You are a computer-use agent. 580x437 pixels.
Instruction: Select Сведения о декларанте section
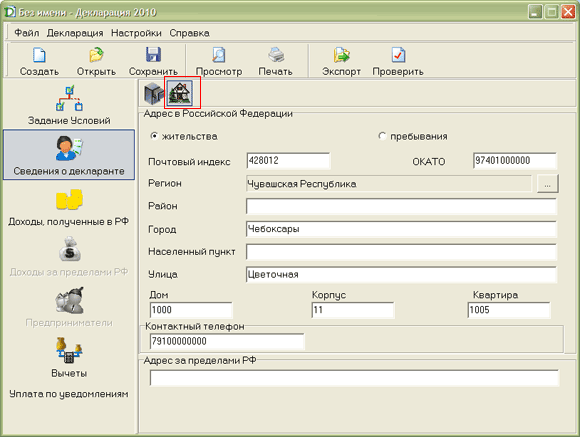point(69,155)
